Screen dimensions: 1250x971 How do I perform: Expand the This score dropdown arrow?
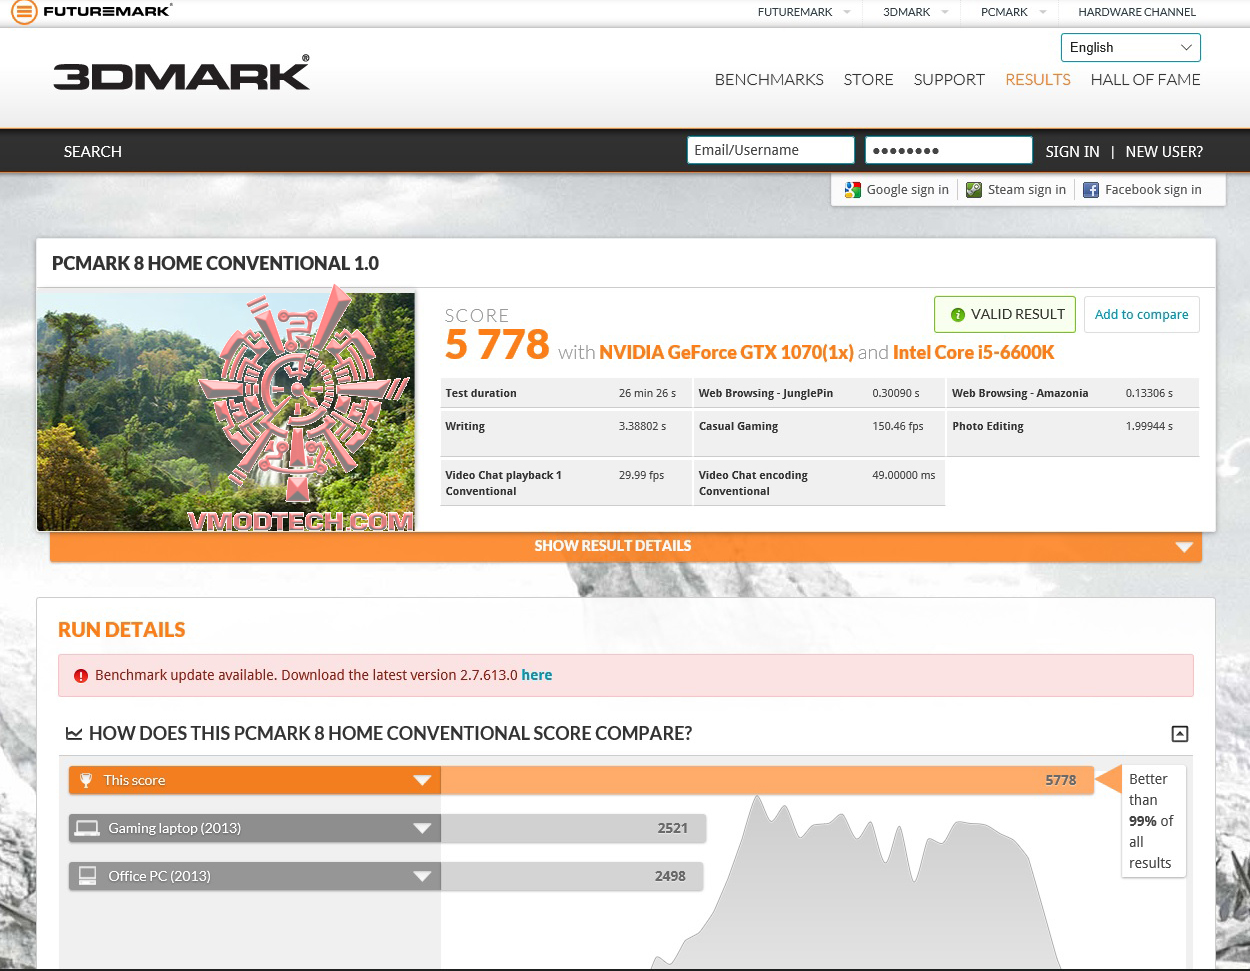[423, 781]
